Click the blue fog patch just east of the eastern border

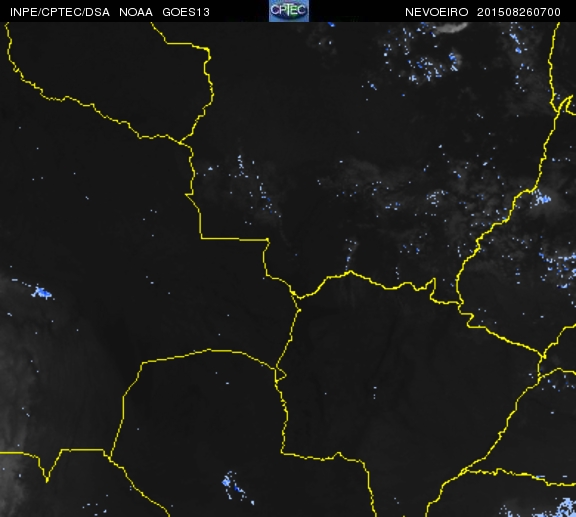click(542, 198)
